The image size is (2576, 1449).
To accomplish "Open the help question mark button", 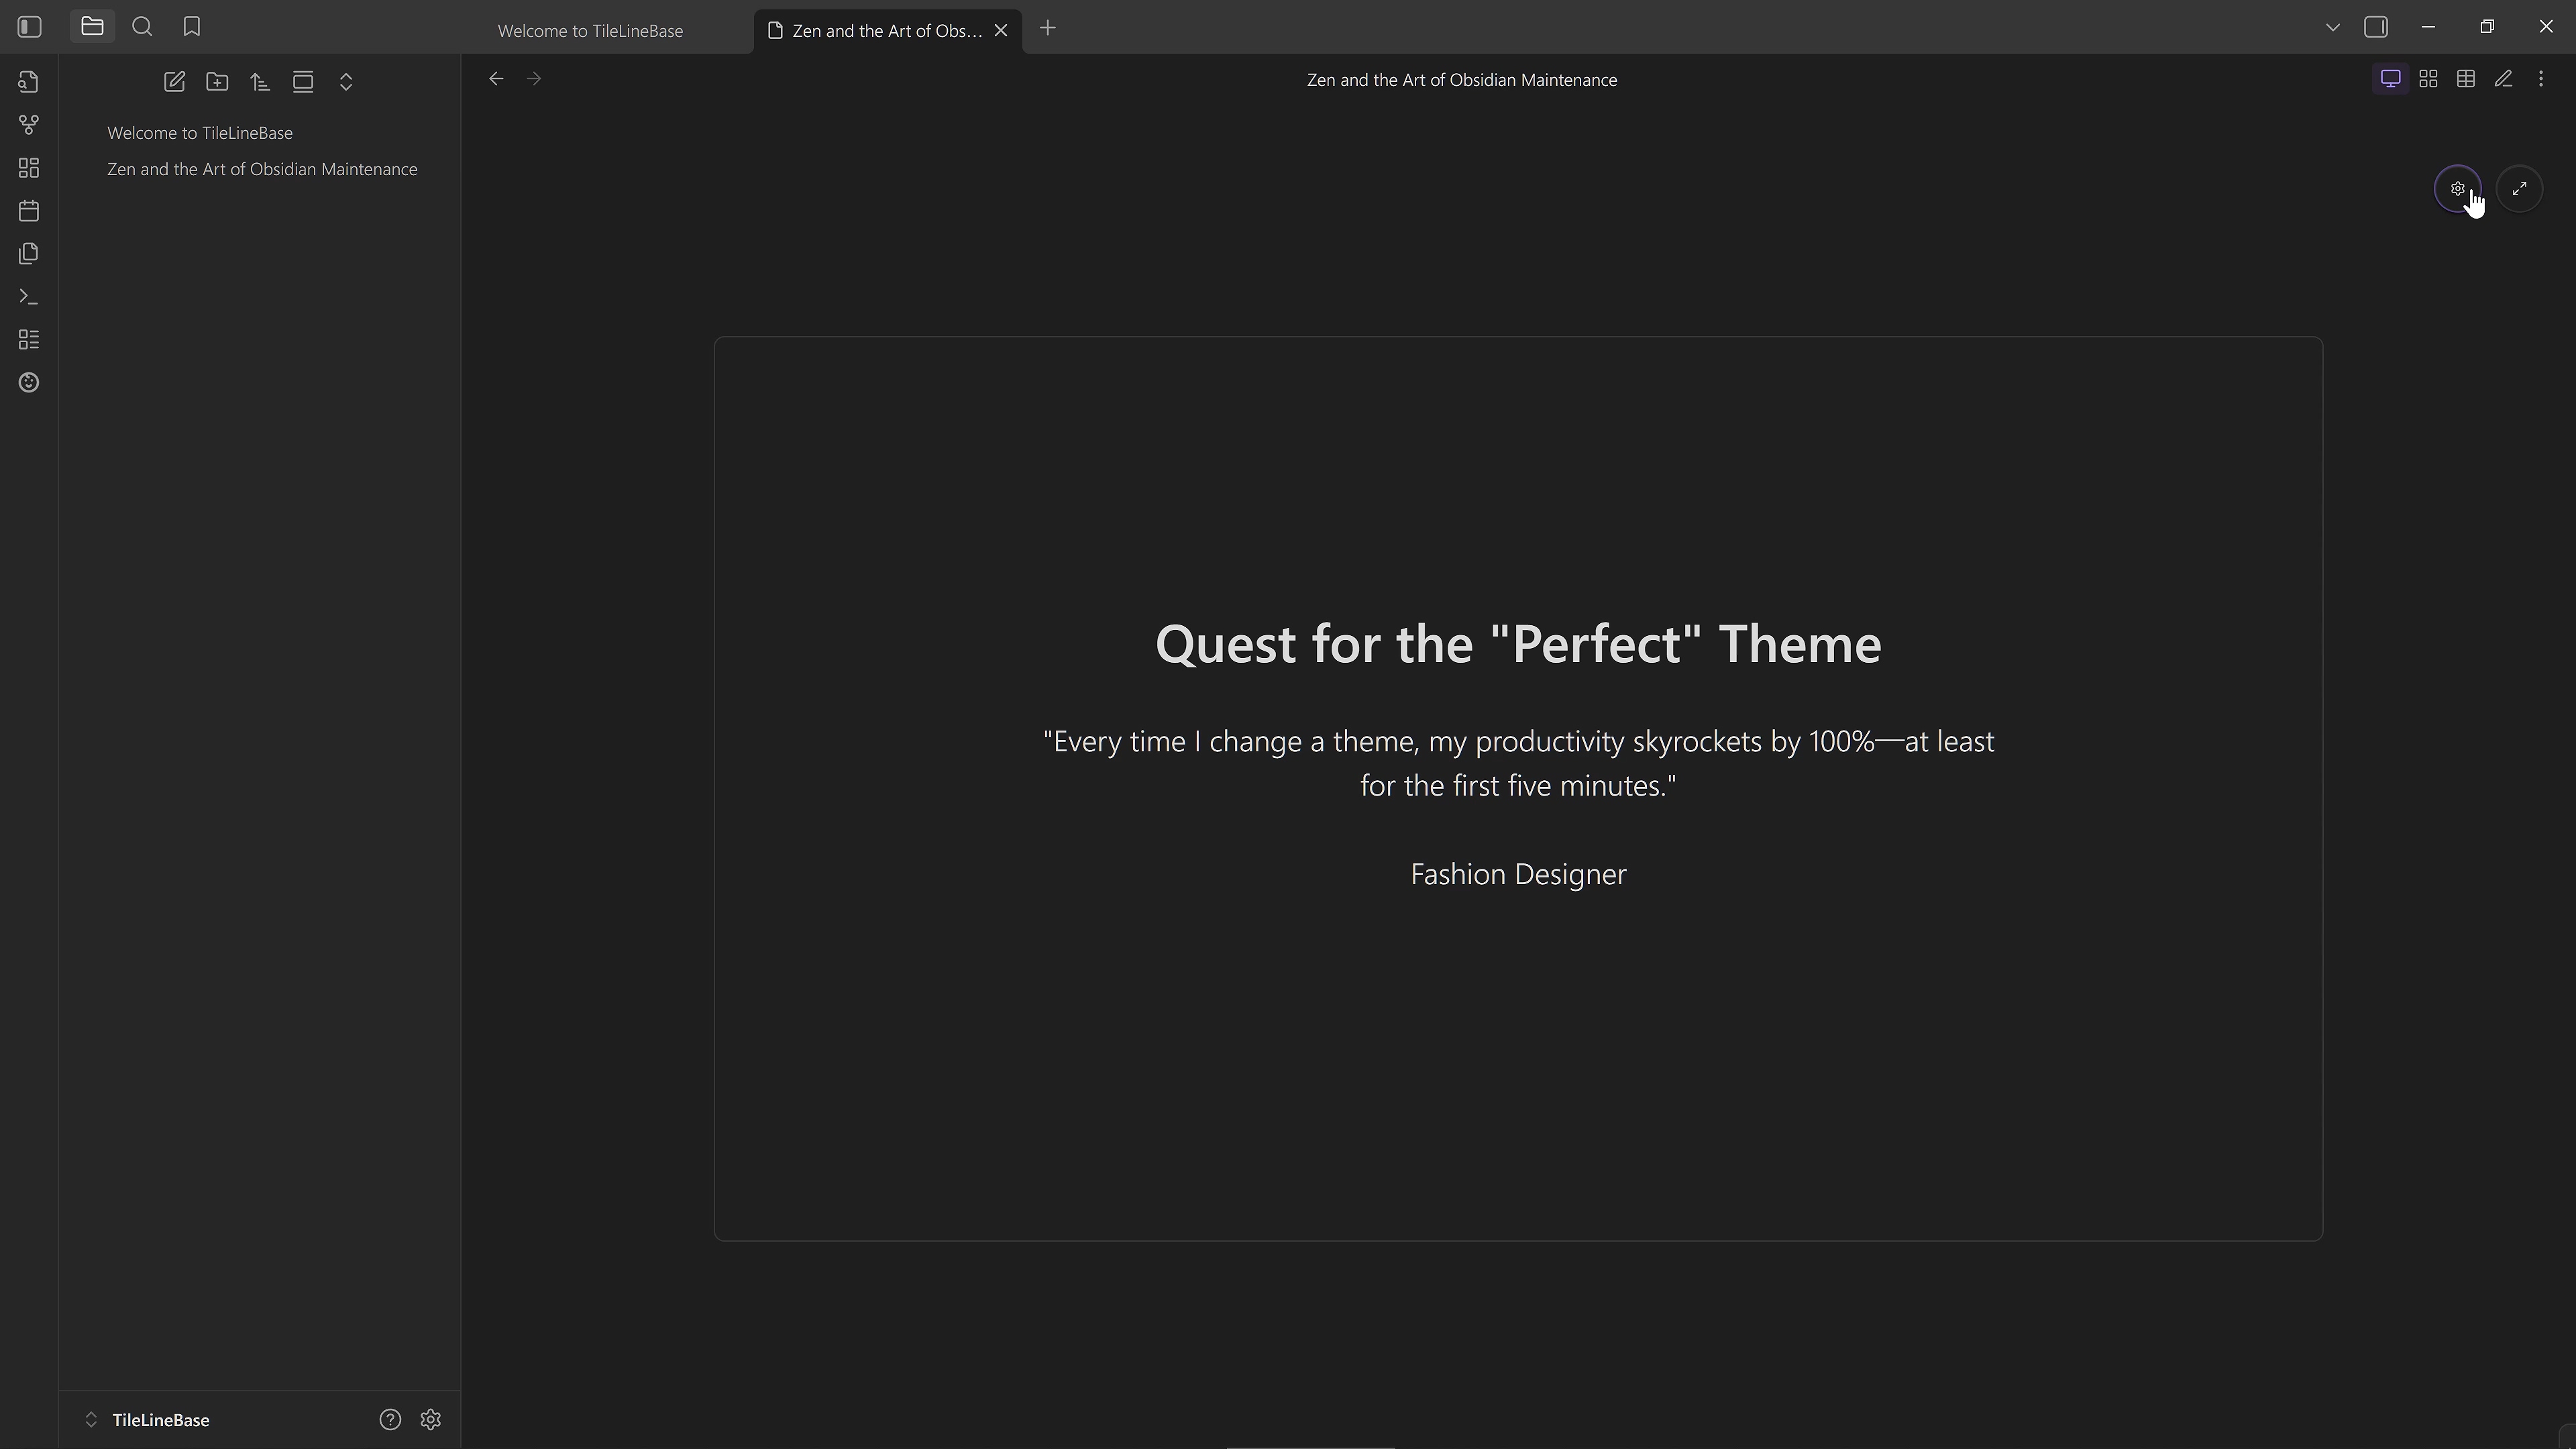I will [390, 1419].
